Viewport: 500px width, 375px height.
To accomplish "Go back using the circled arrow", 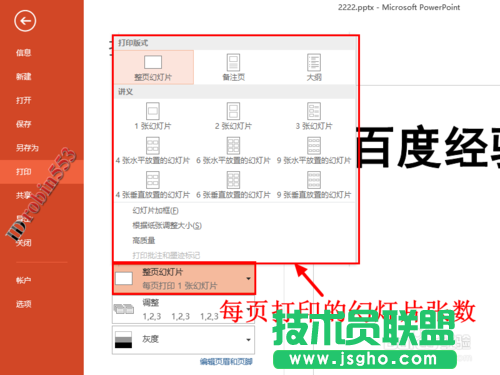I will click(25, 21).
